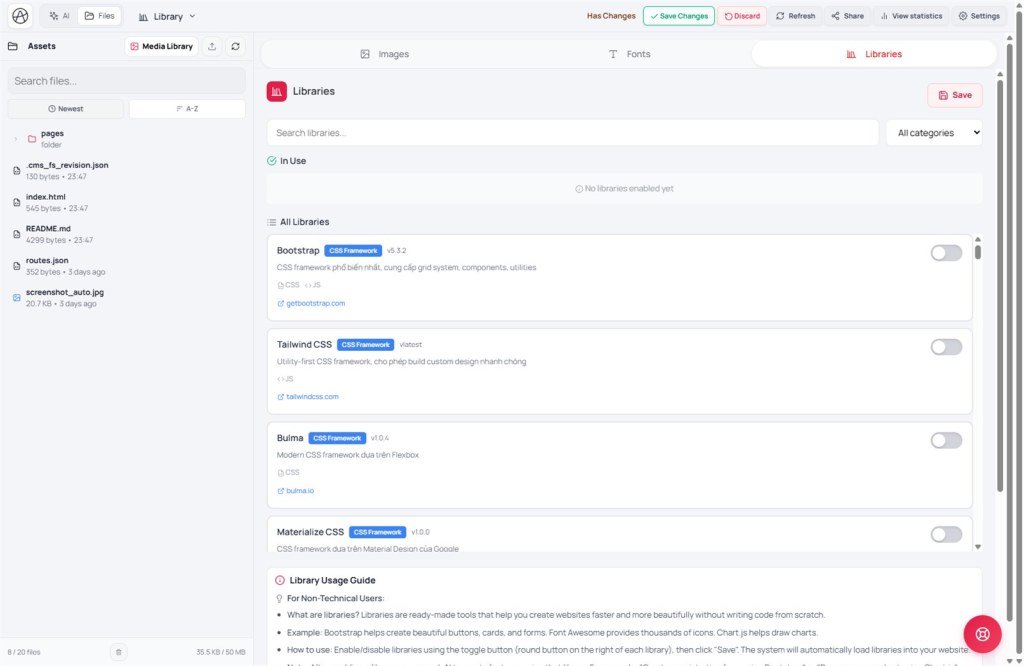
Task: Enable the Tailwind CSS toggle
Action: [x=946, y=347]
